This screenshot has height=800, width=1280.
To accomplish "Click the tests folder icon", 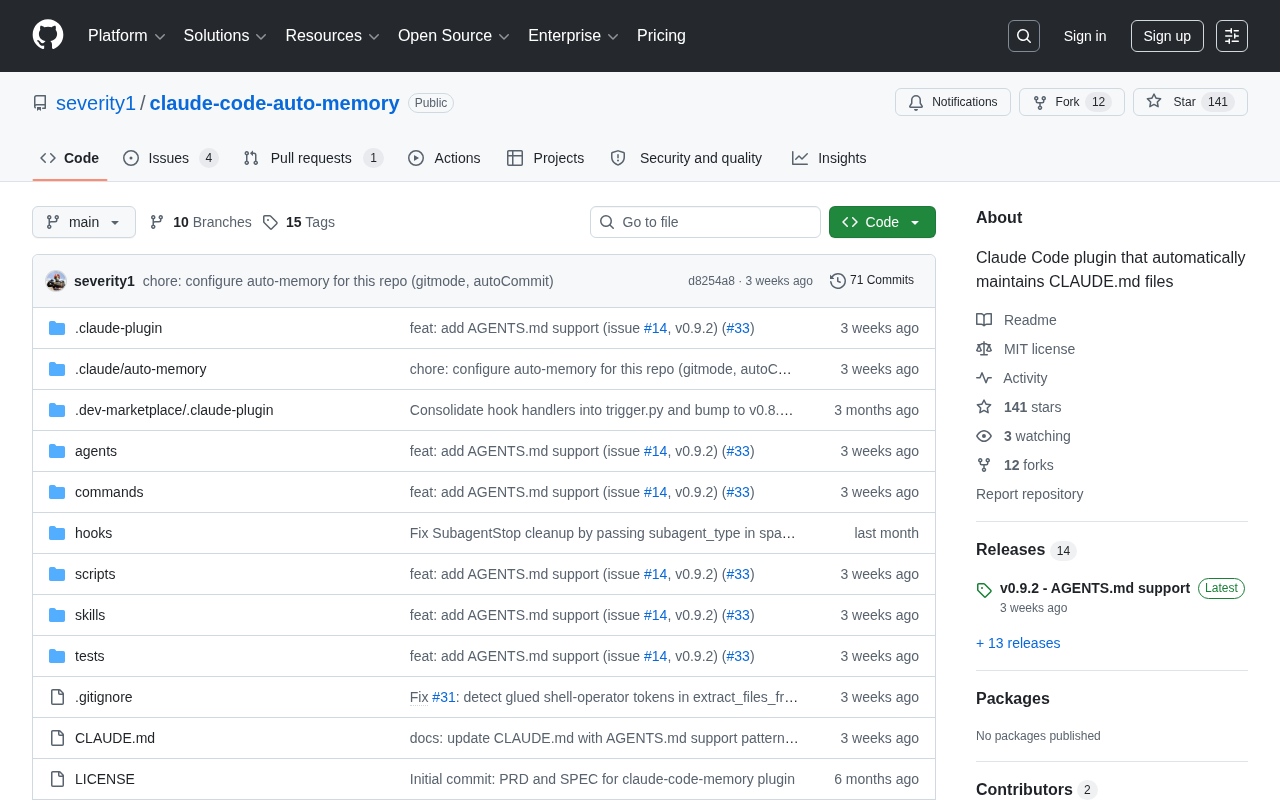I will 57,656.
